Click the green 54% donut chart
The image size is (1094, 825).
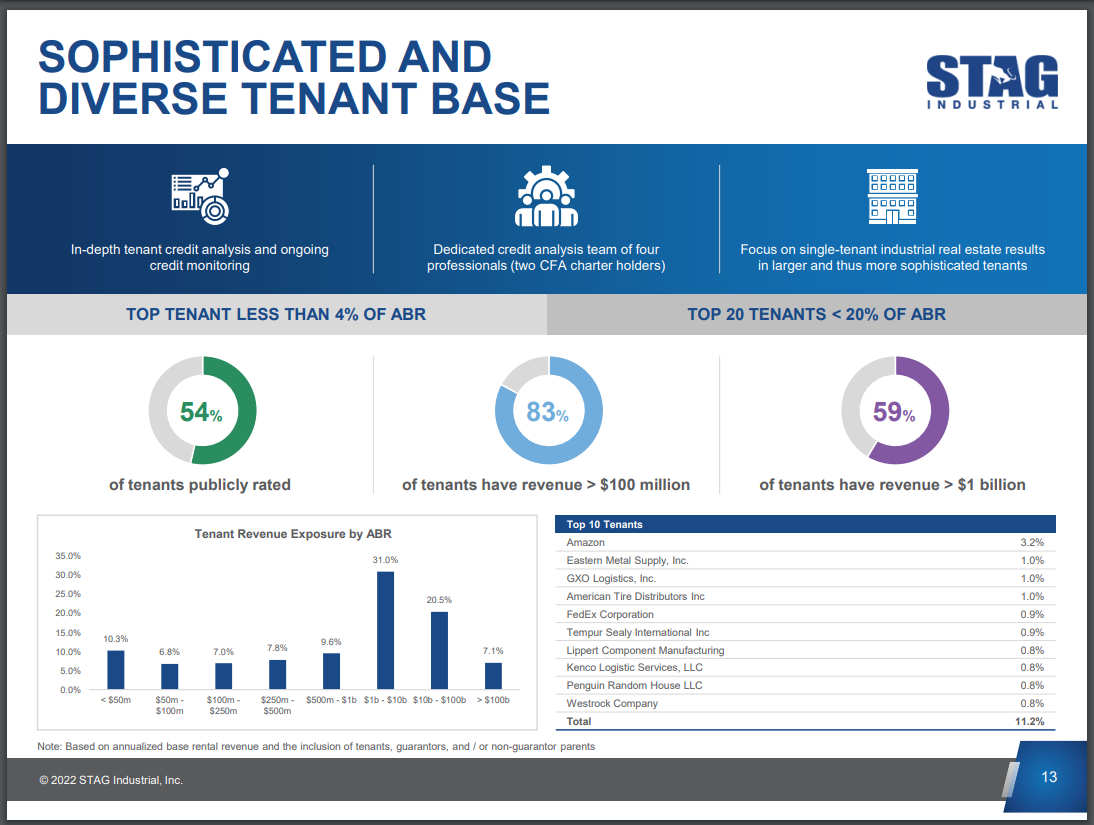point(202,411)
